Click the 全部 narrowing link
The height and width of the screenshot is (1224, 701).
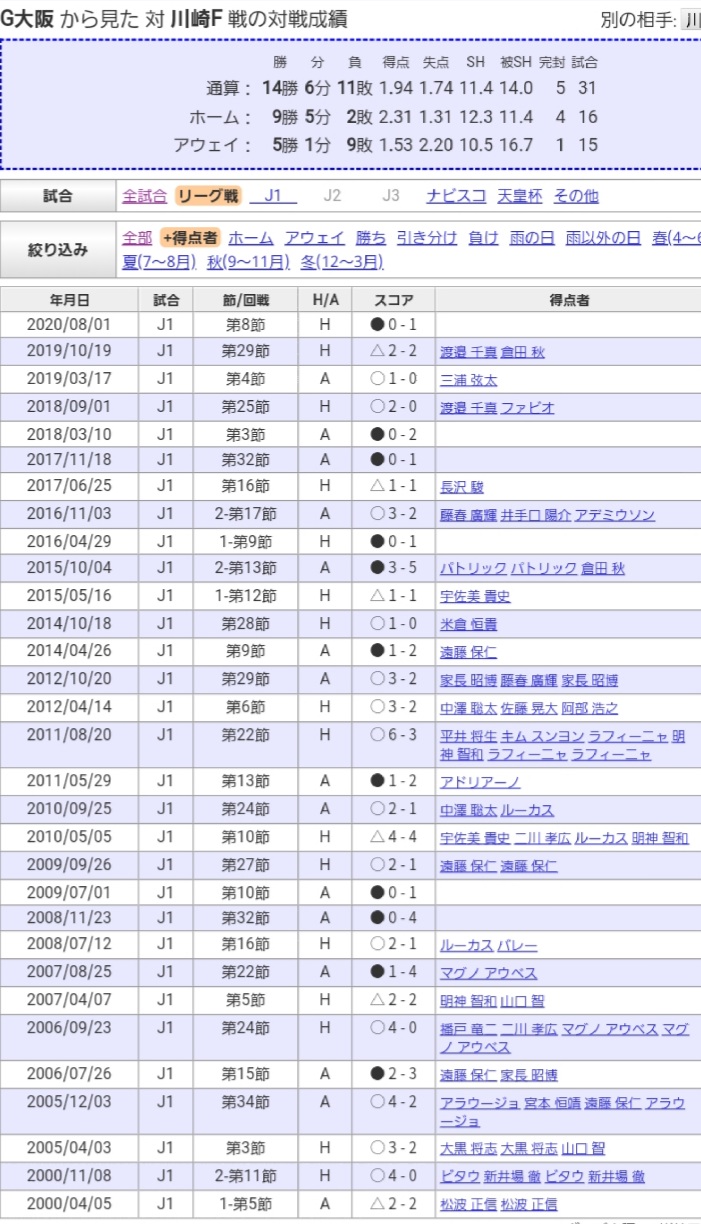pos(137,238)
